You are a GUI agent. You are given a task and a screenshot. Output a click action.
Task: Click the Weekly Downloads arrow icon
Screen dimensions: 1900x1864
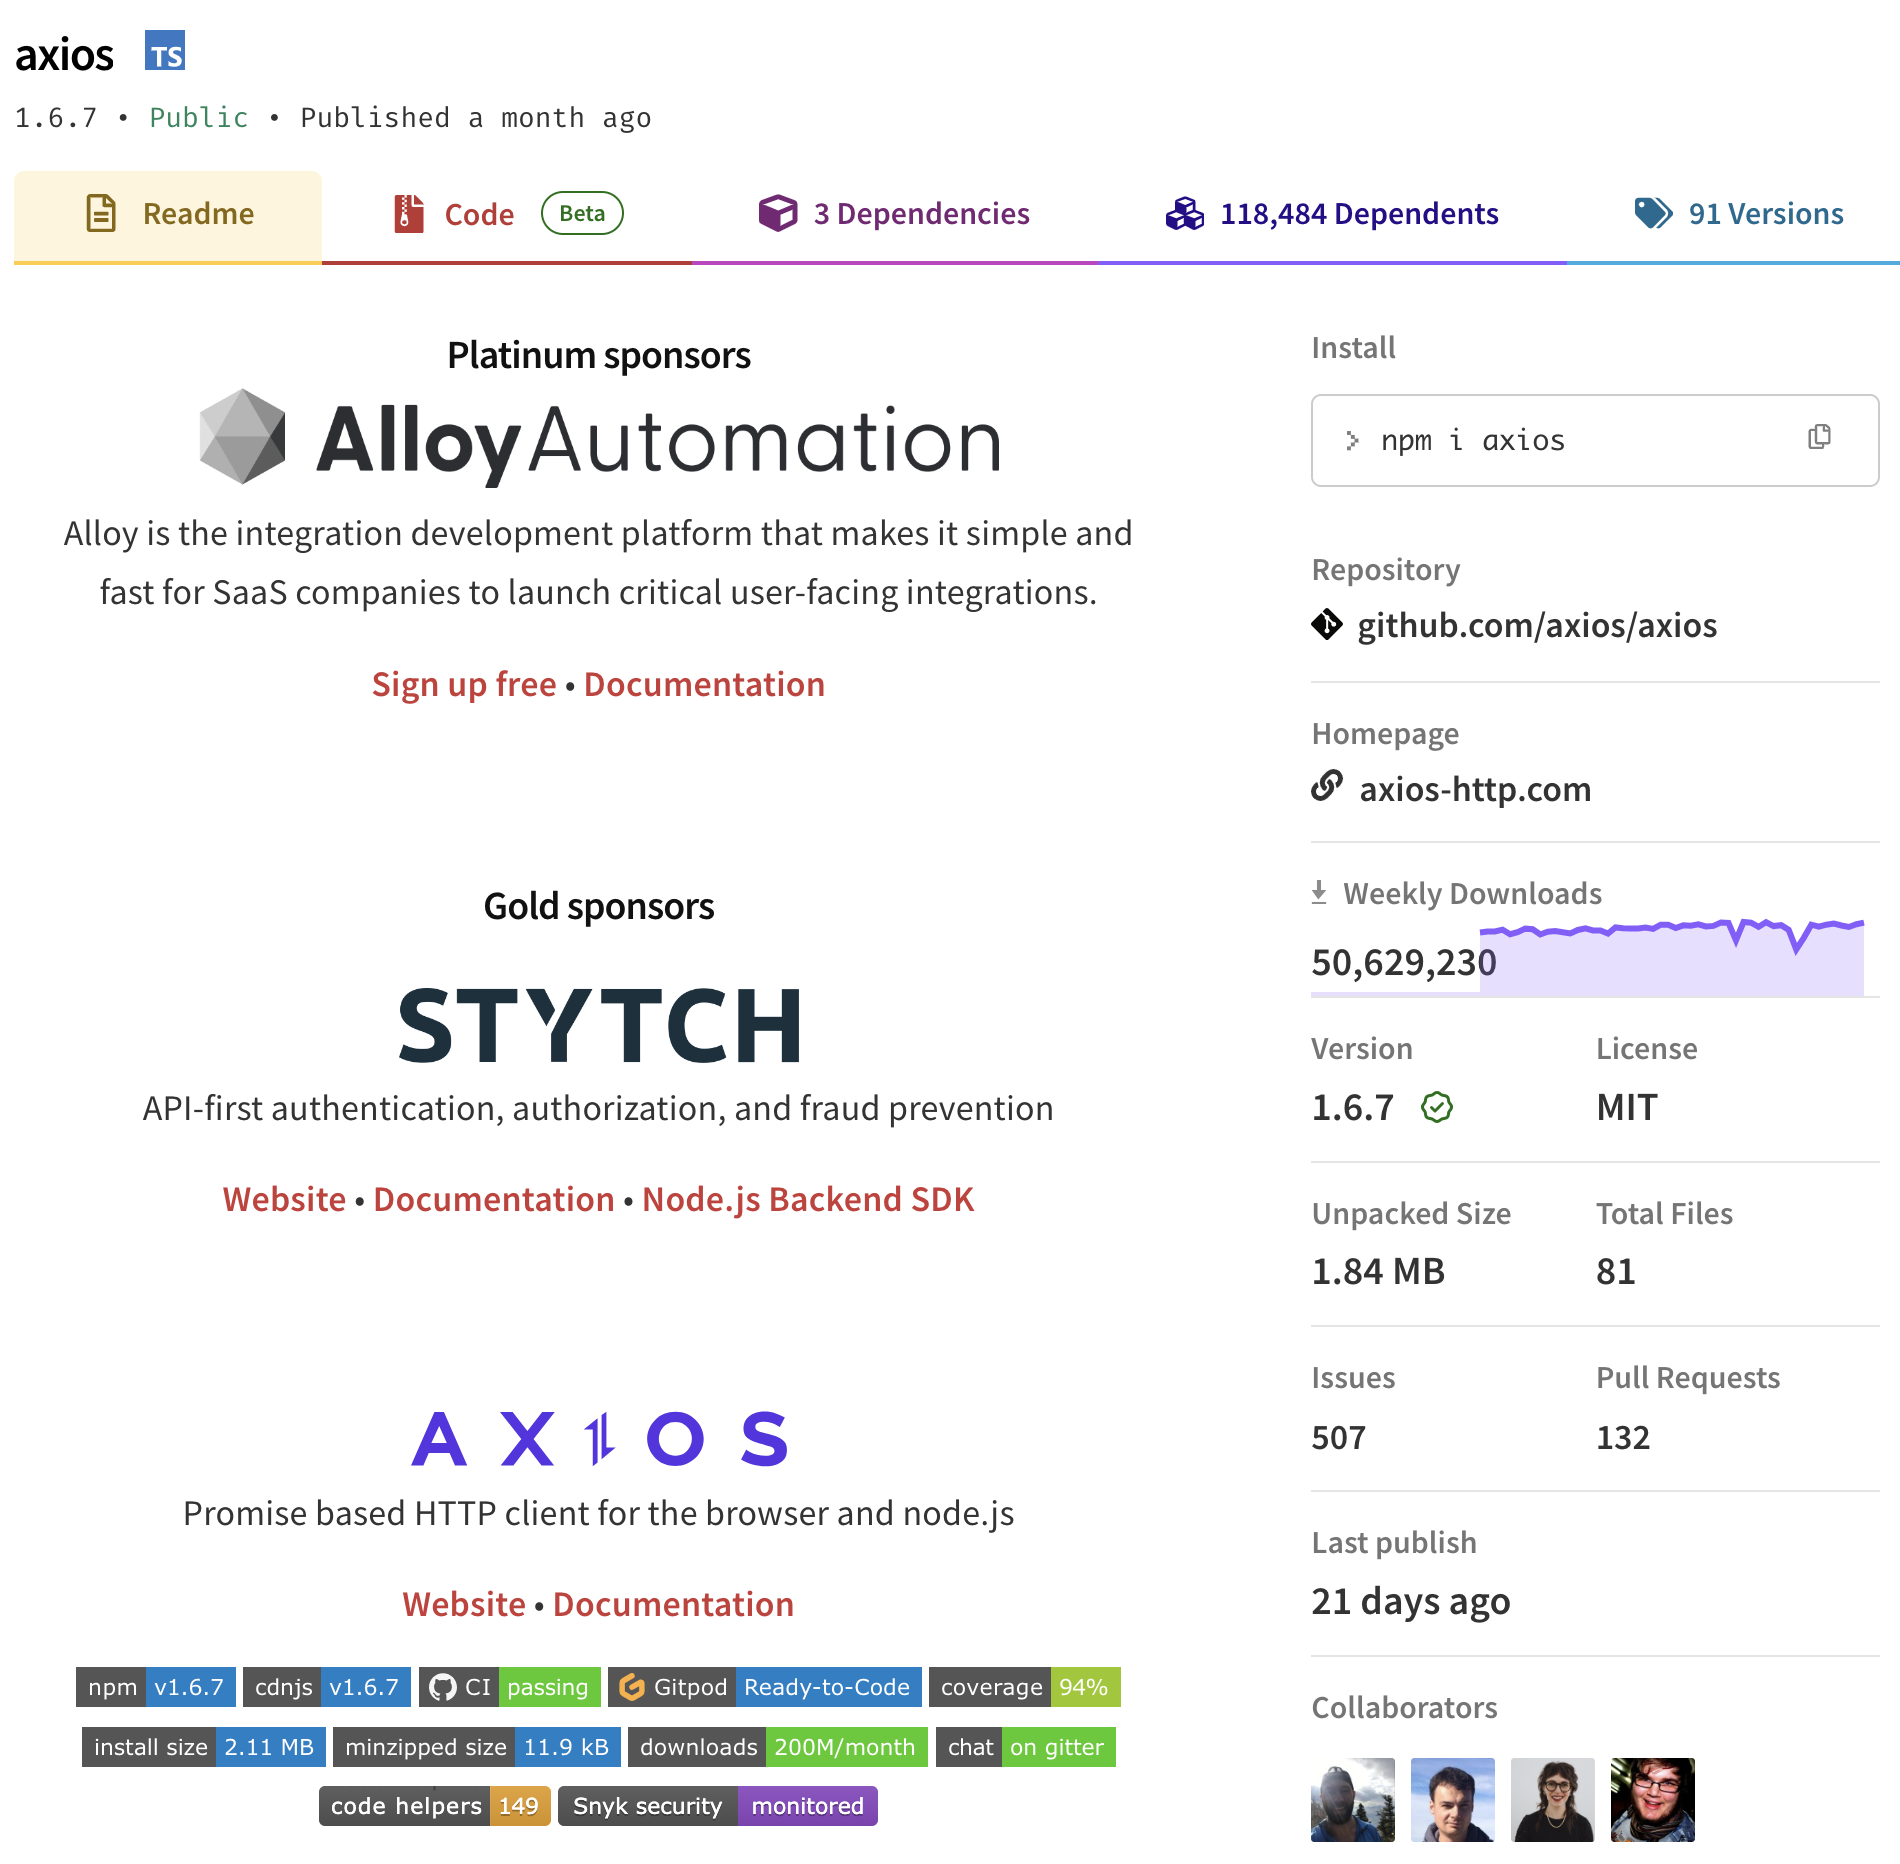(x=1319, y=892)
